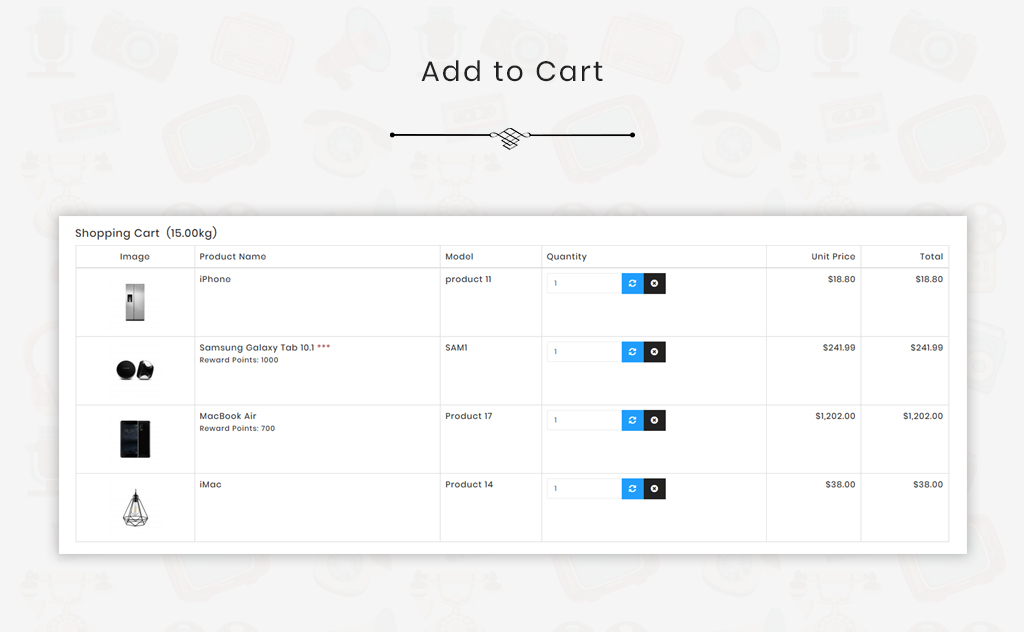
Task: Update the iMac quantity with refresh icon
Action: click(x=632, y=488)
